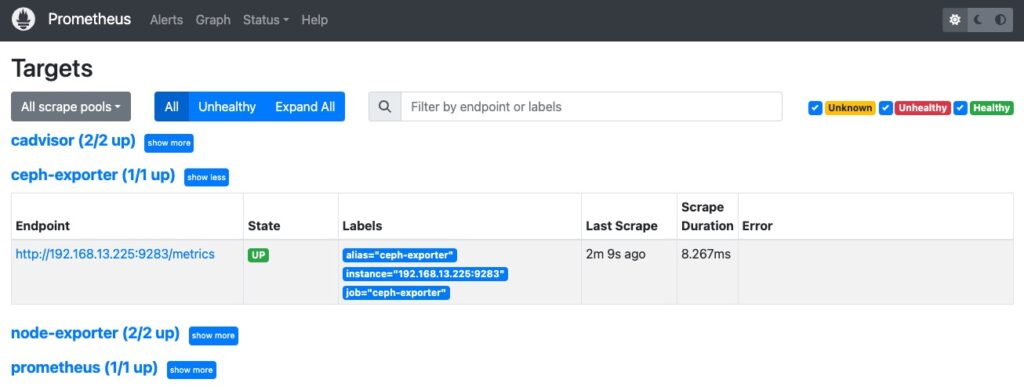This screenshot has width=1024, height=390.
Task: Switch to light theme sun icon
Action: coord(955,20)
